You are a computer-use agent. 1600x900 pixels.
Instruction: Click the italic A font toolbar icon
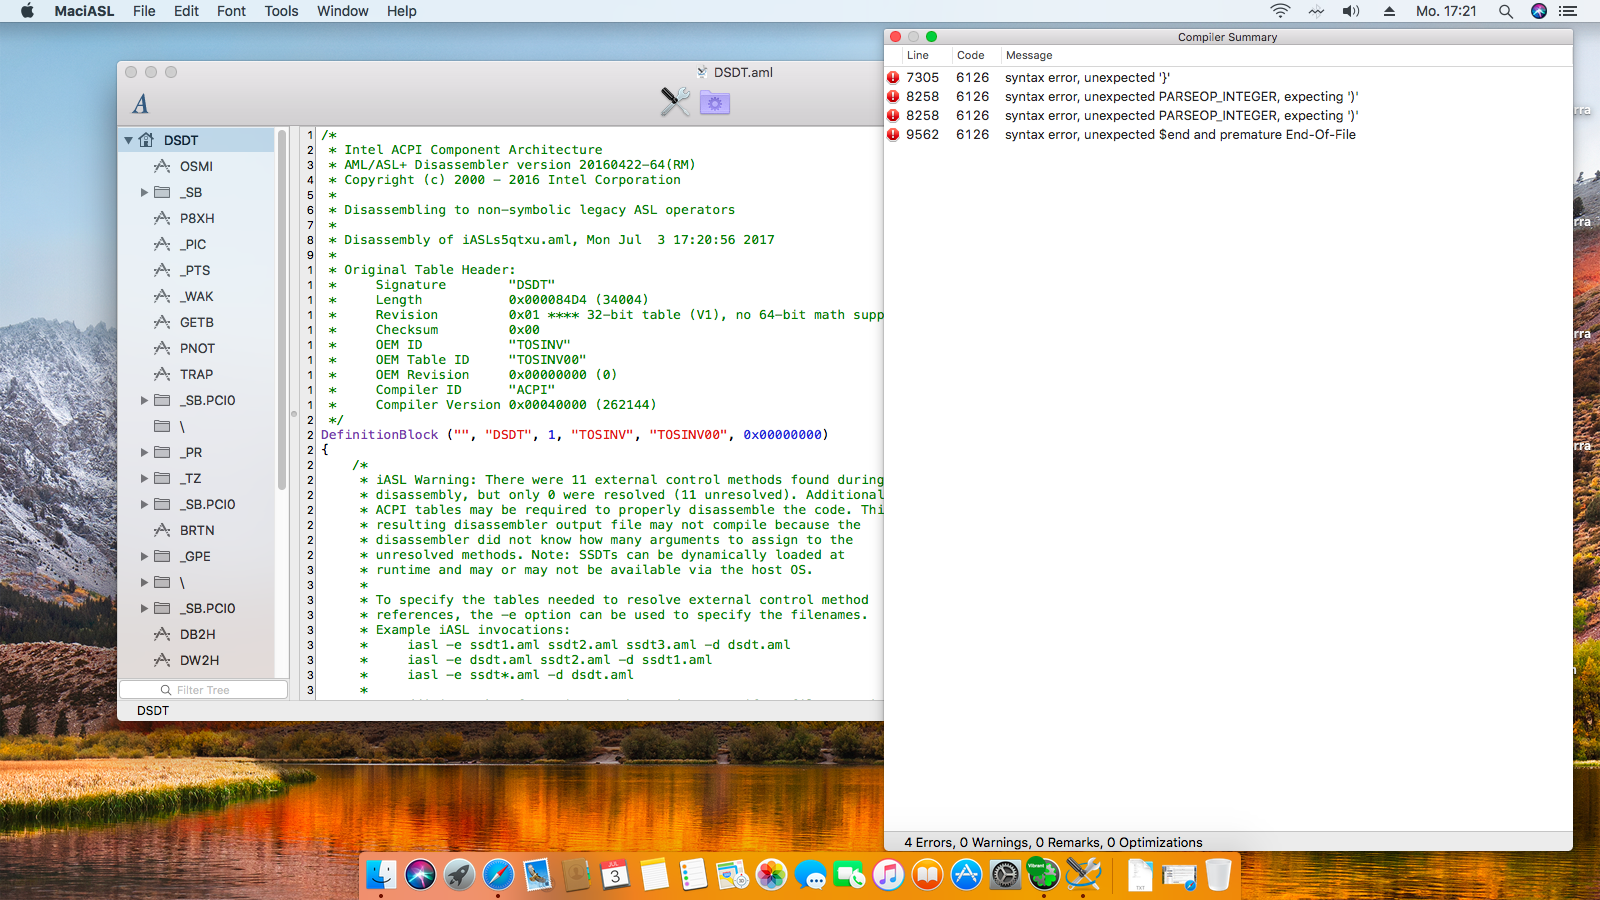(141, 104)
